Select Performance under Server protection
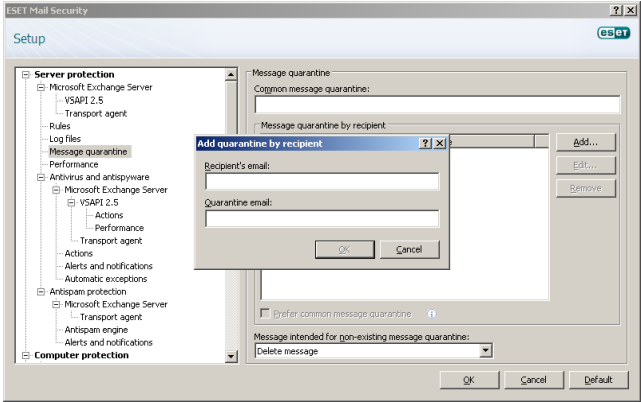The image size is (641, 402). click(74, 164)
